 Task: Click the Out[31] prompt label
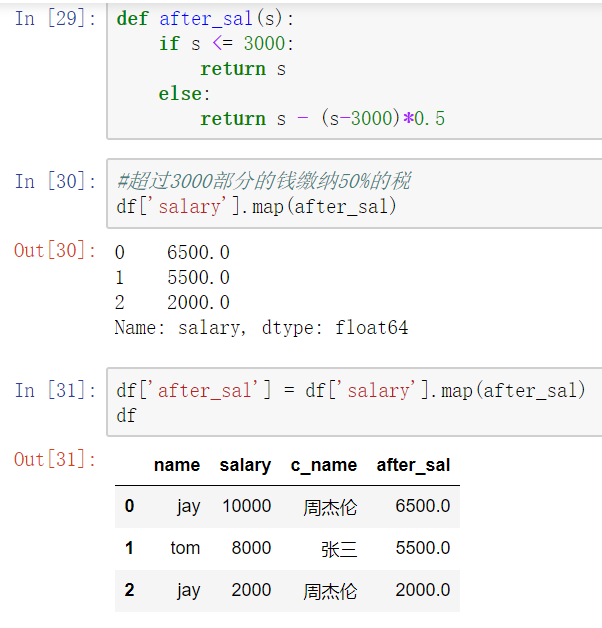click(x=55, y=459)
